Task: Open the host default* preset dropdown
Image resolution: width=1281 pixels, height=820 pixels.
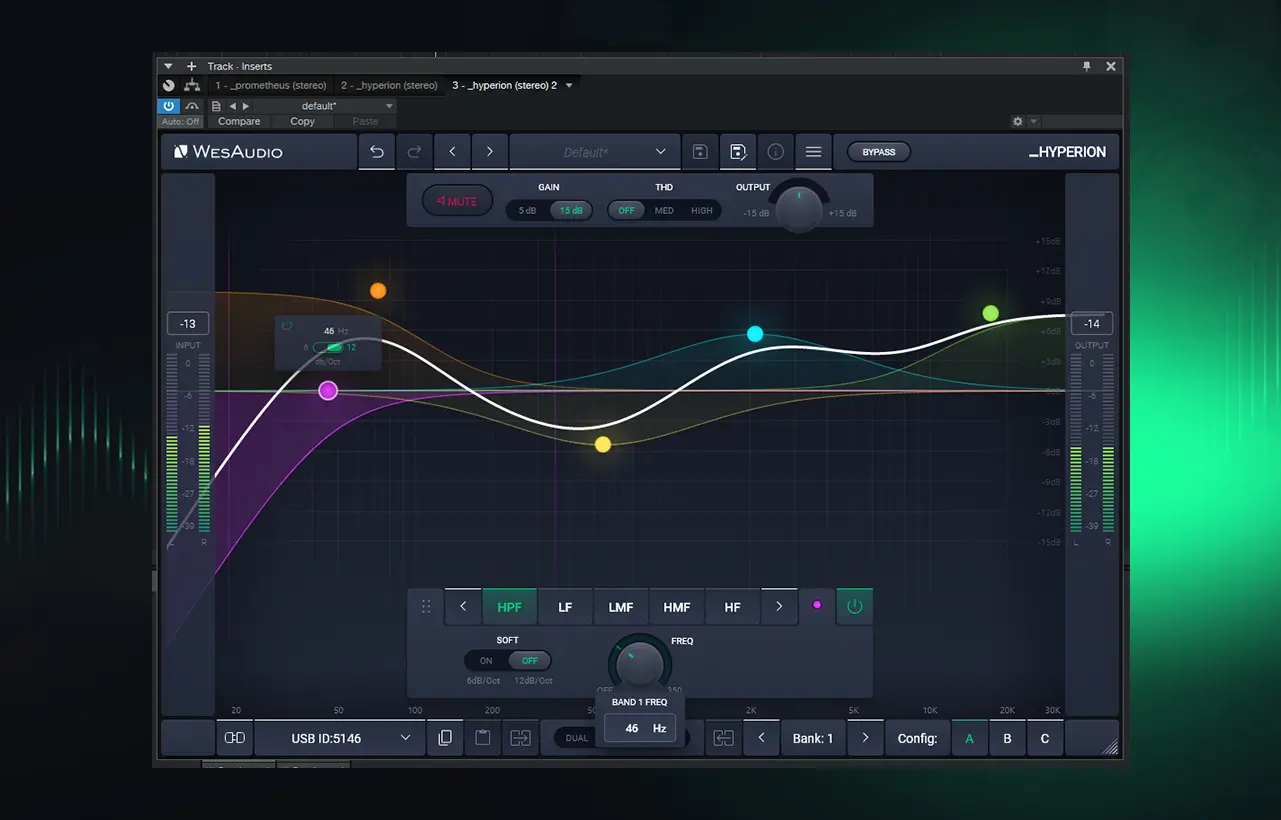Action: point(326,106)
